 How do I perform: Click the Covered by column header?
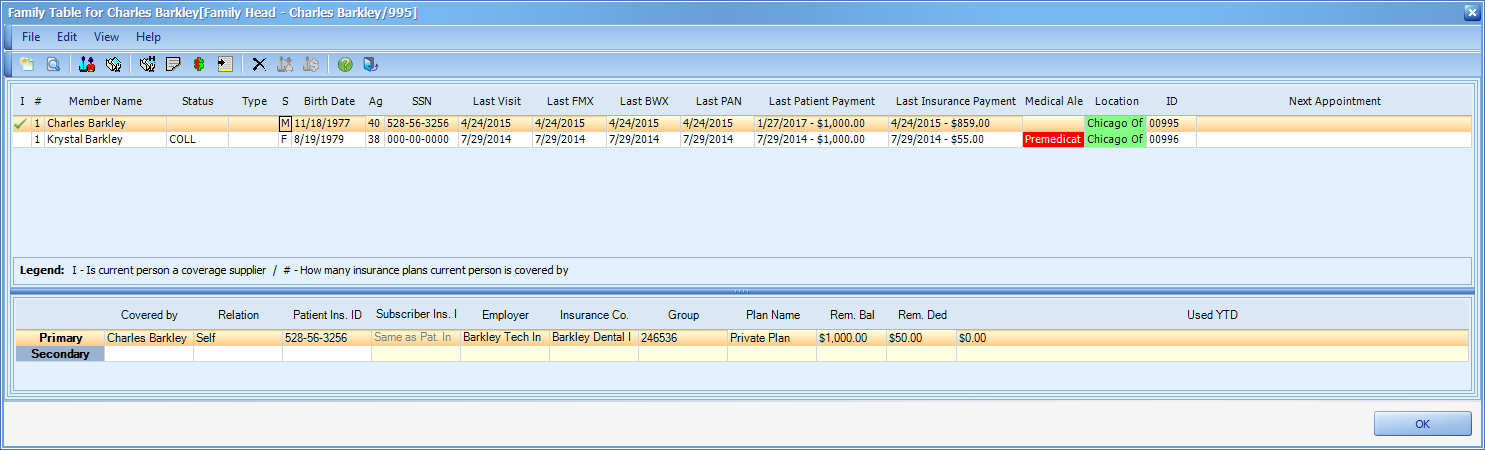[x=149, y=315]
